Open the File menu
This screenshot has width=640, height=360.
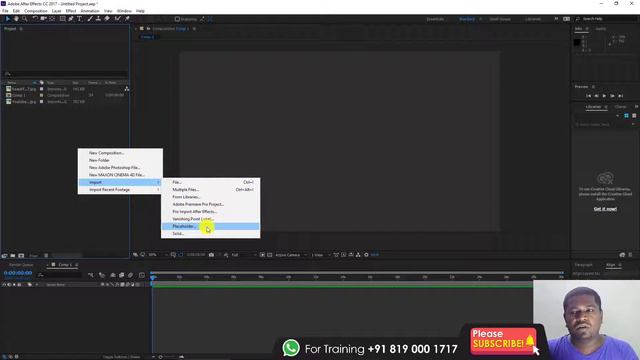5,11
